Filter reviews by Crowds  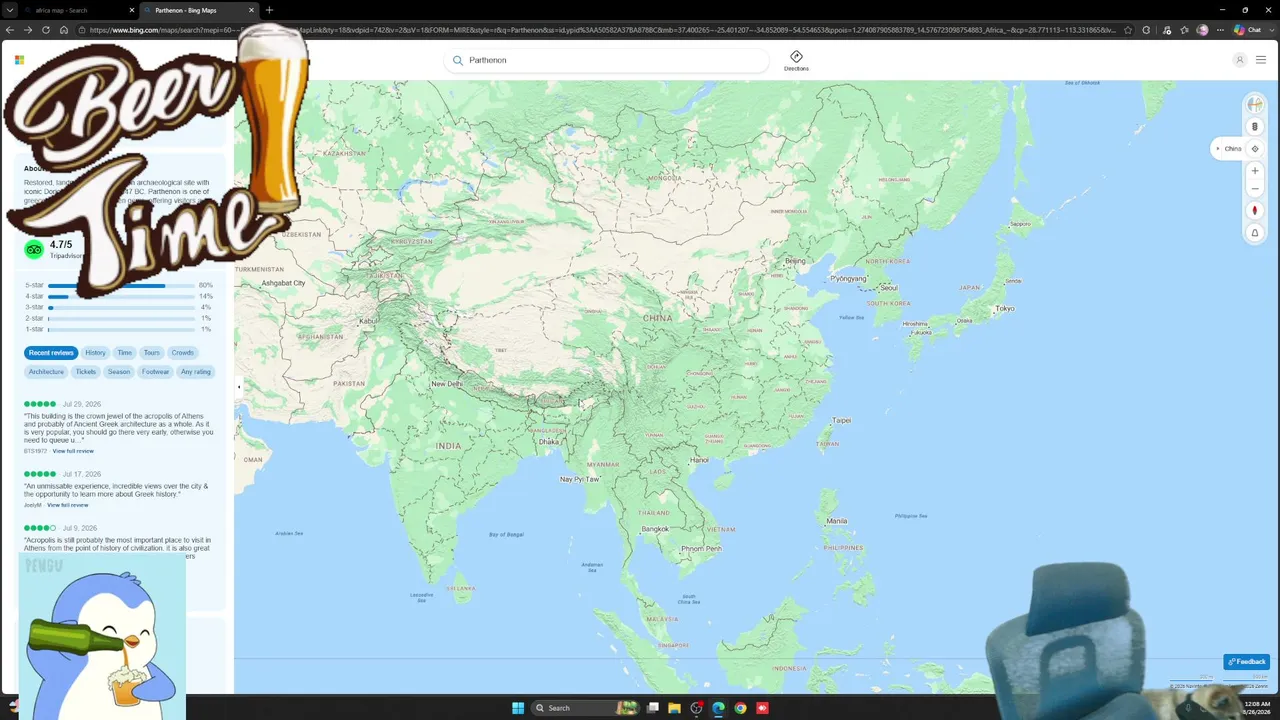(182, 353)
